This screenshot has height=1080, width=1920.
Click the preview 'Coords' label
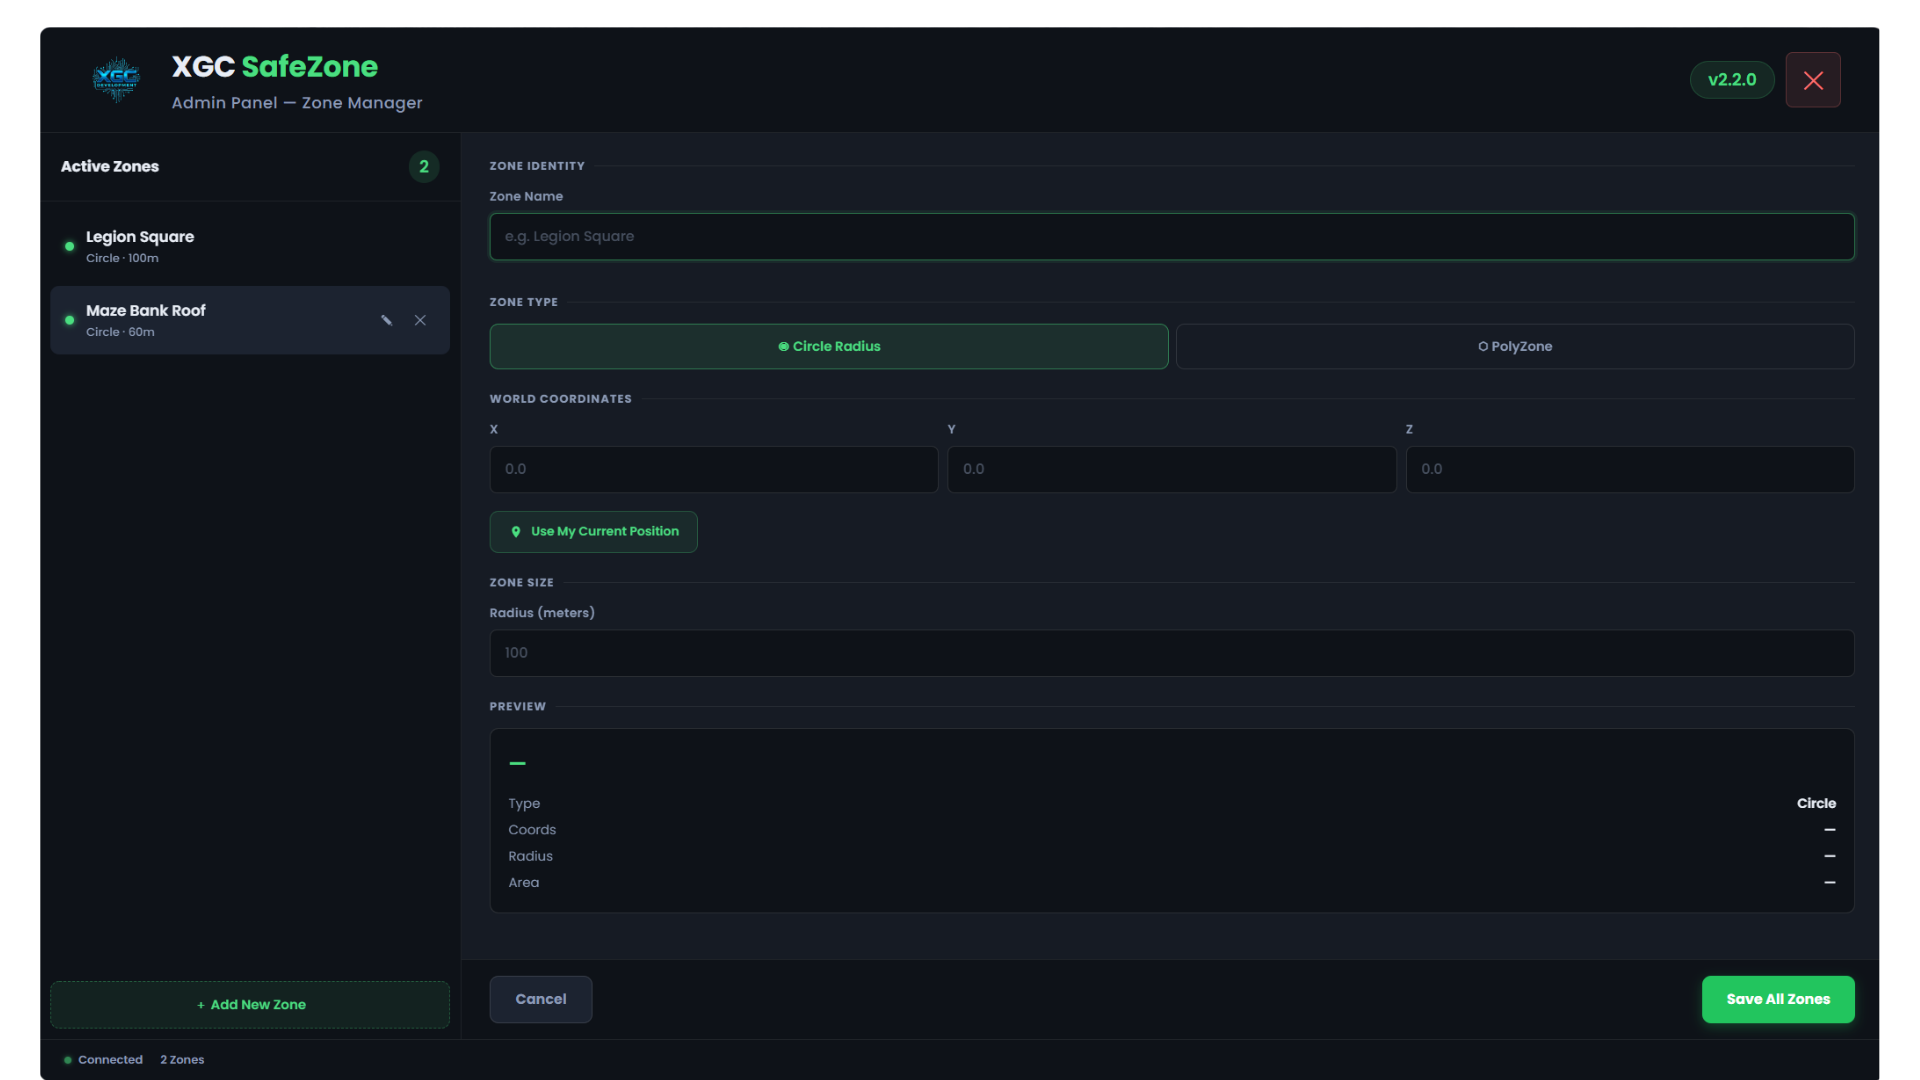pos(532,830)
